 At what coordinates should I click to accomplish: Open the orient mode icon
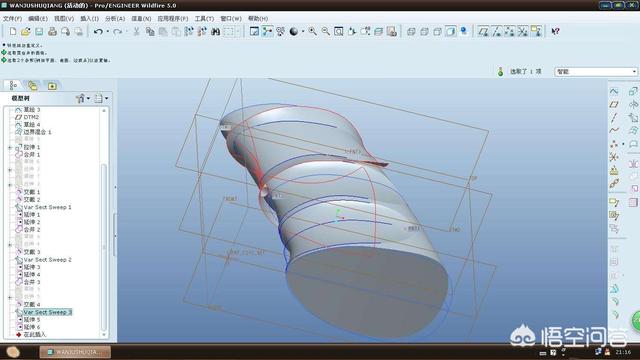coord(280,31)
